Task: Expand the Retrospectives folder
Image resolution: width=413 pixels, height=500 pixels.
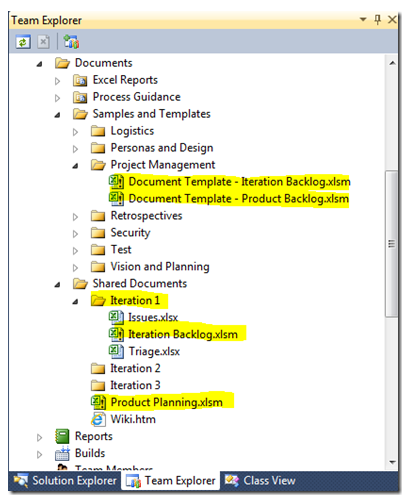Action: click(75, 217)
